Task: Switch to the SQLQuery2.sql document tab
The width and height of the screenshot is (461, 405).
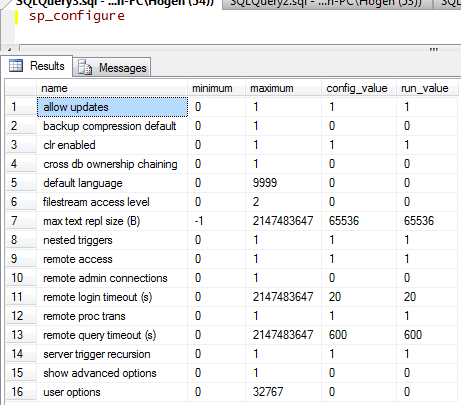Action: click(326, 3)
